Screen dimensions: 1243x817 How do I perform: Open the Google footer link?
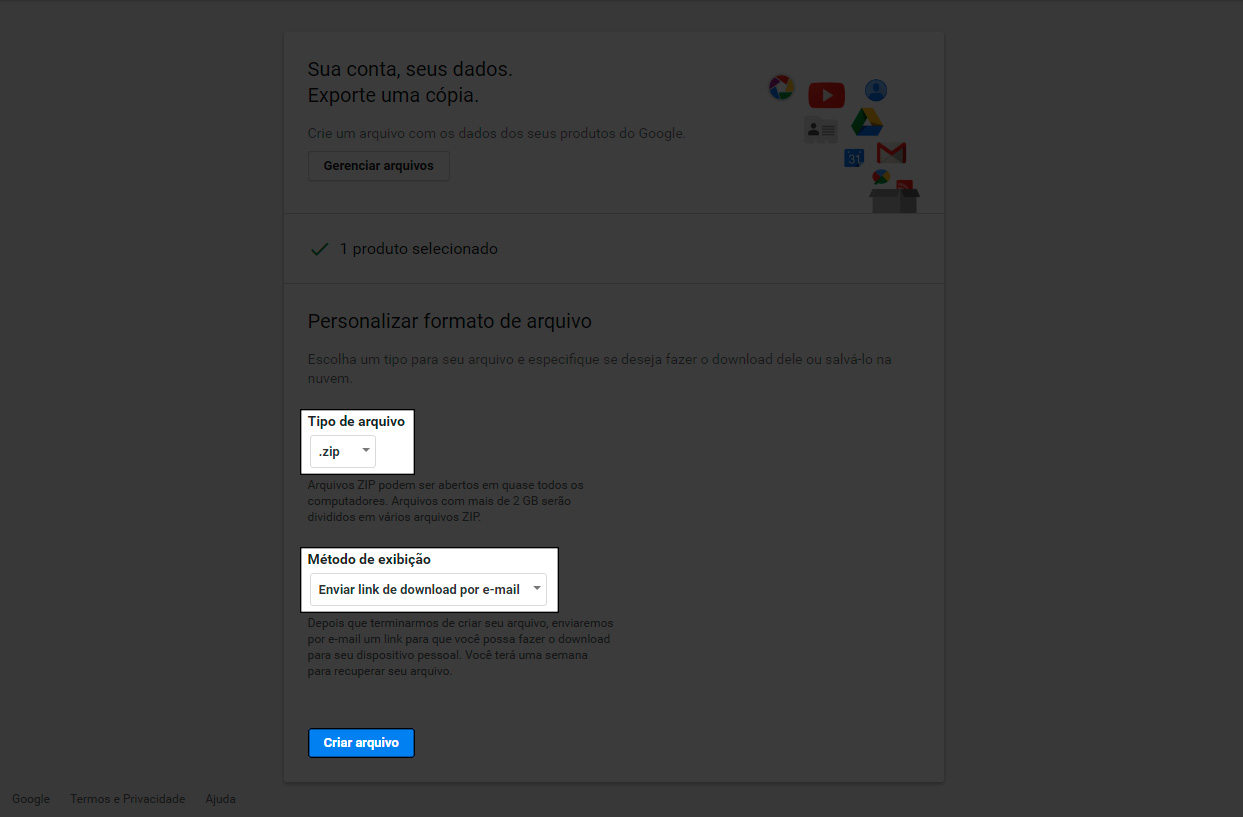[31, 799]
